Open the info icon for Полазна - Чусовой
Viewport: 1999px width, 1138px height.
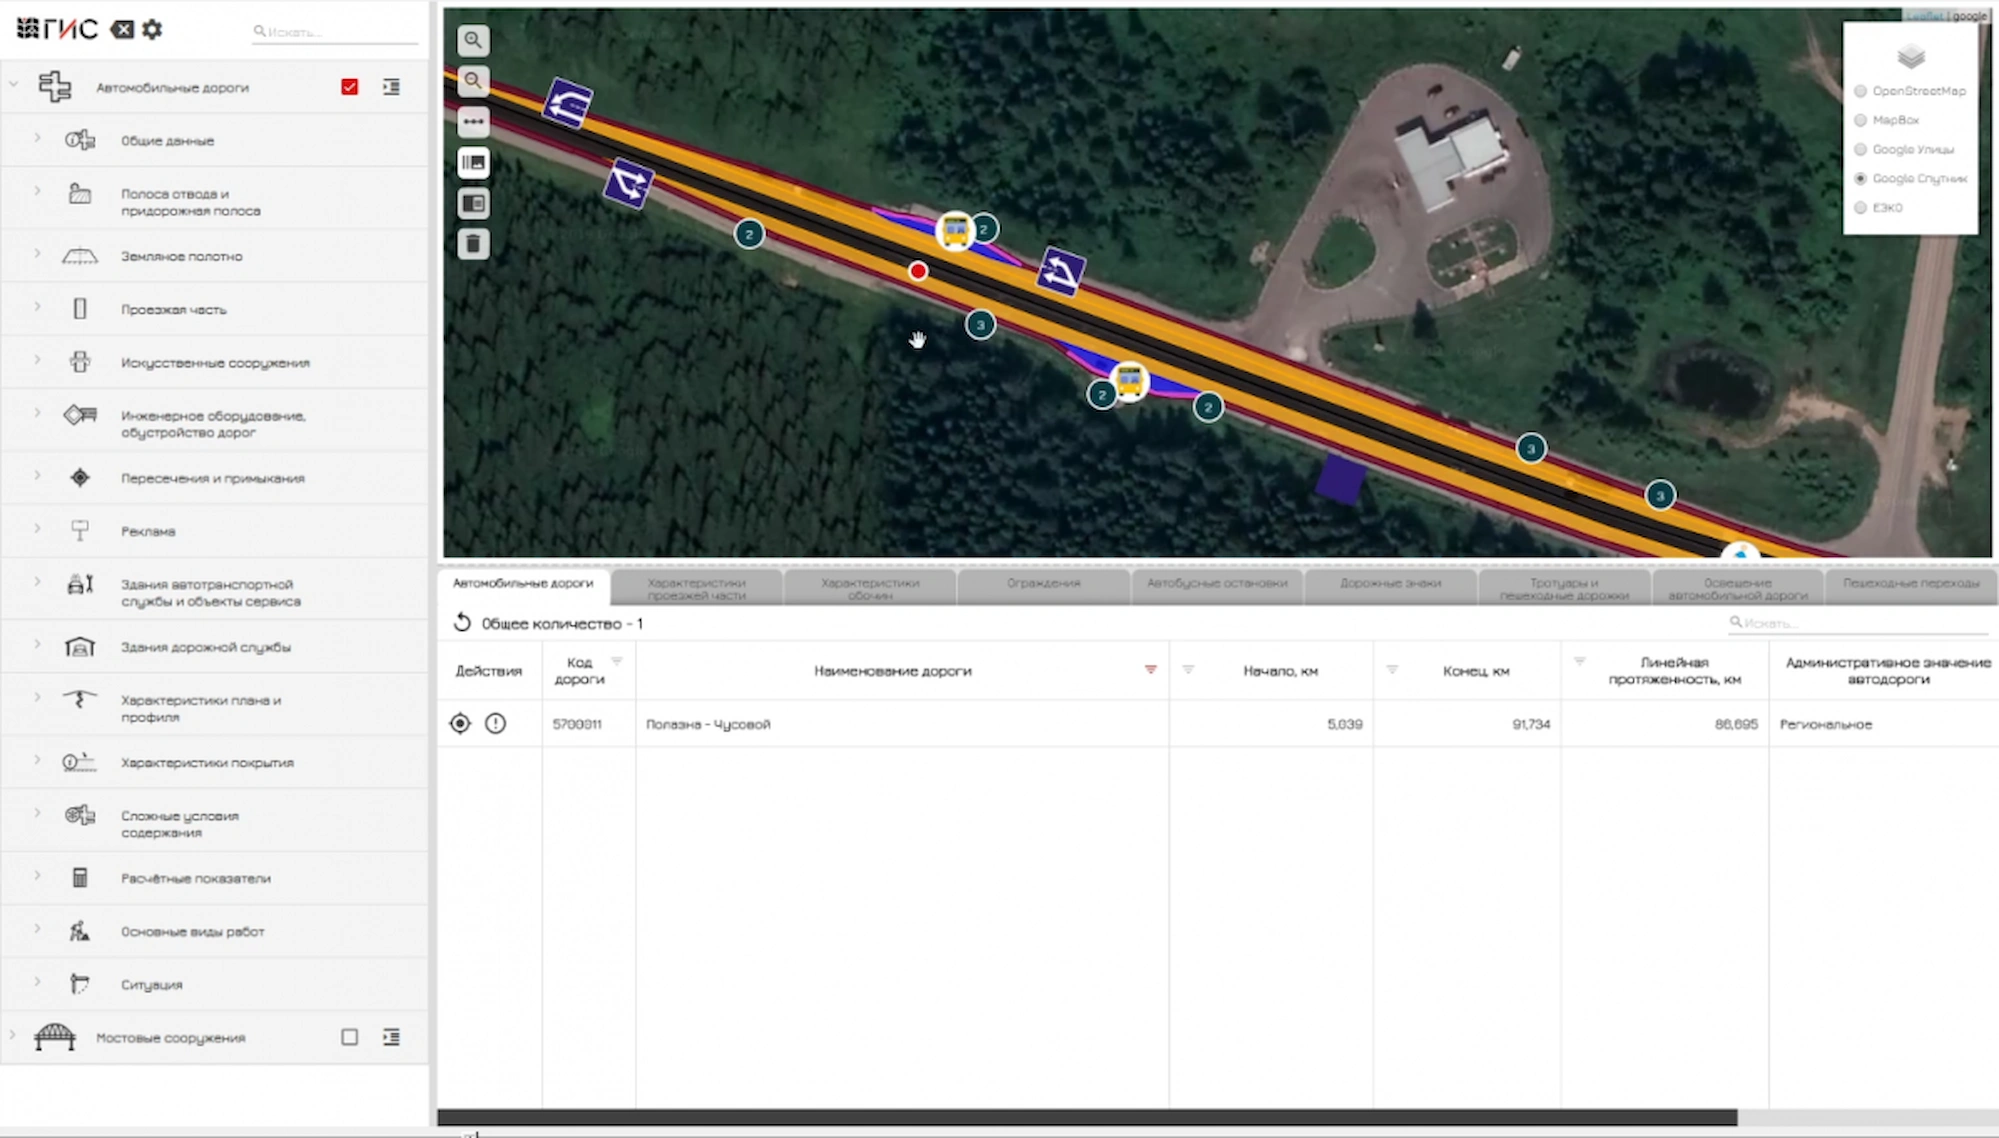(x=495, y=723)
